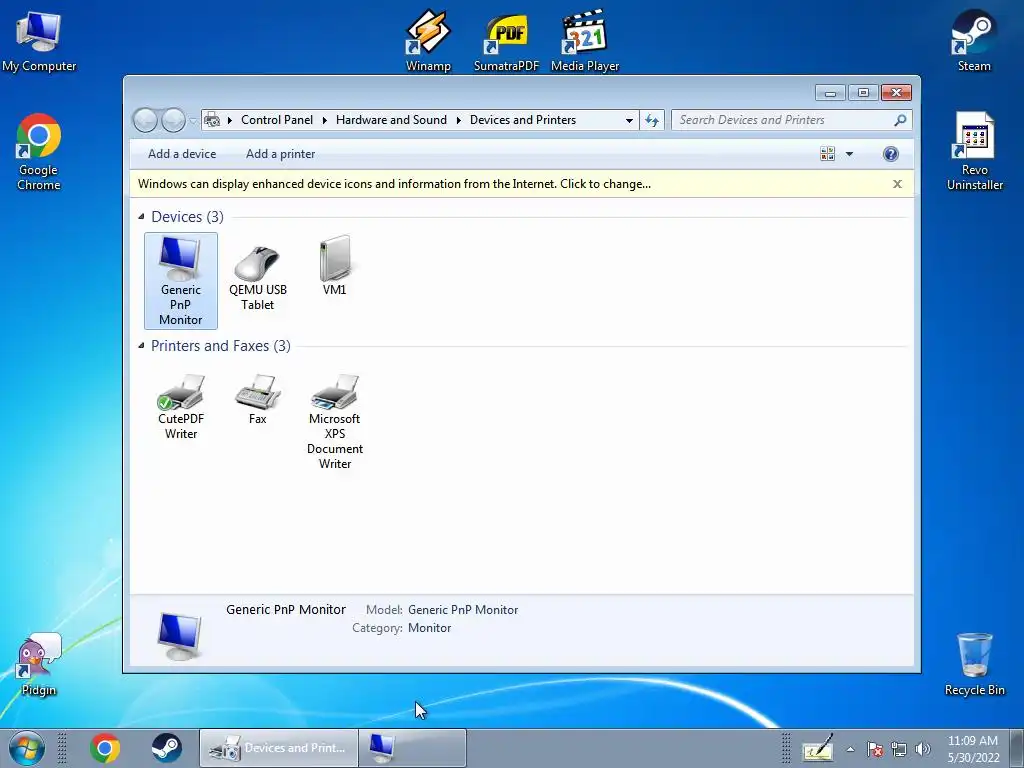Select Winamp desktop shortcut
The height and width of the screenshot is (768, 1024).
pos(428,40)
